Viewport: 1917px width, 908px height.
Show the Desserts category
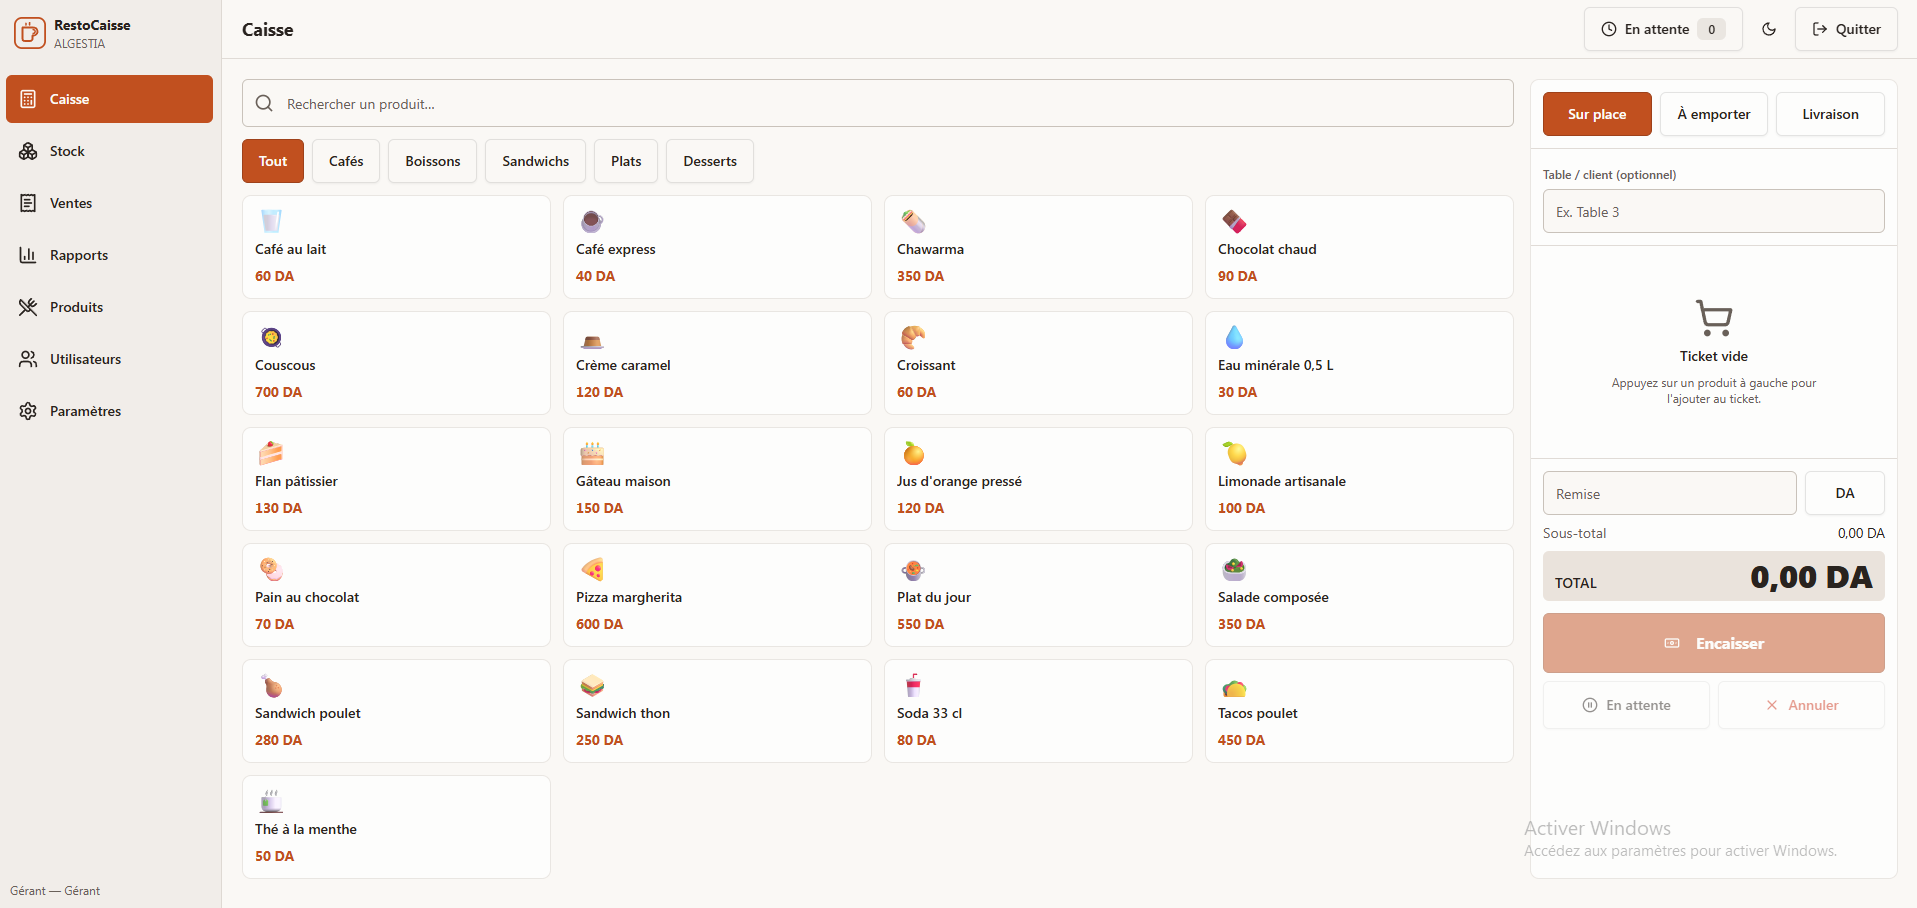[x=710, y=161]
